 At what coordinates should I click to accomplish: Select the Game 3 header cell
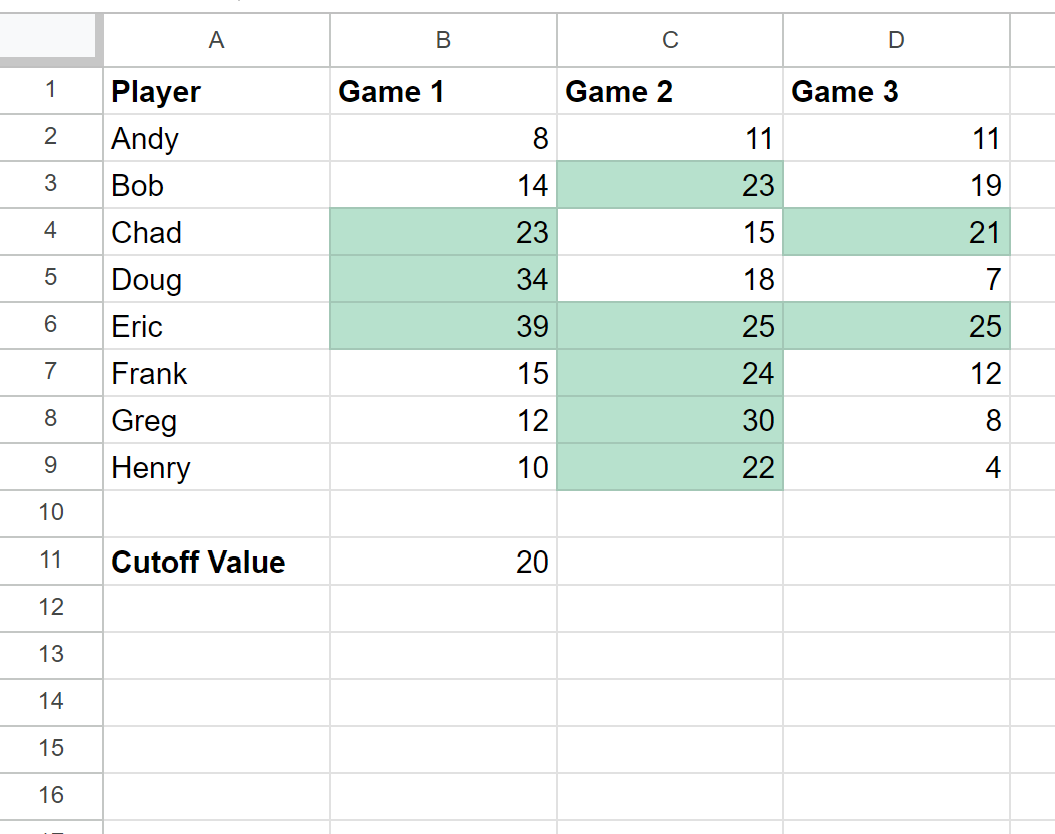(896, 91)
